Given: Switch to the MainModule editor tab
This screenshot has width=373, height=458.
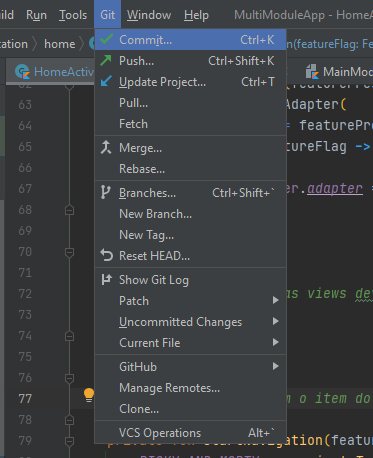Looking at the screenshot, I should 338,72.
